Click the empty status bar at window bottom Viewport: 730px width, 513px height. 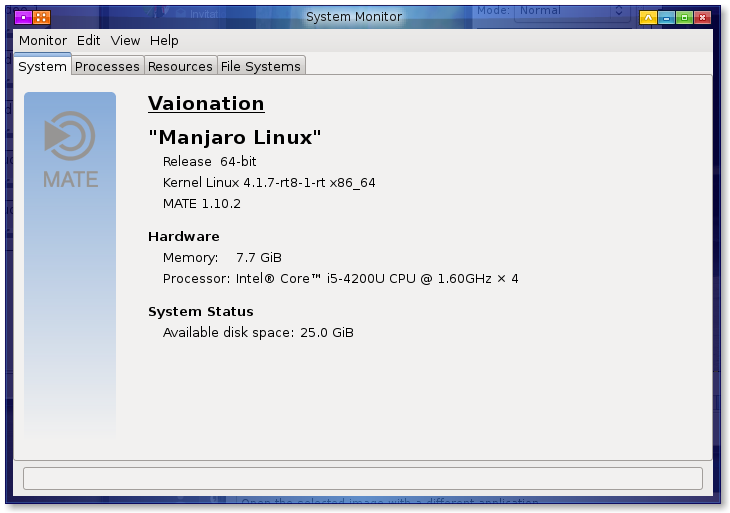click(x=363, y=479)
